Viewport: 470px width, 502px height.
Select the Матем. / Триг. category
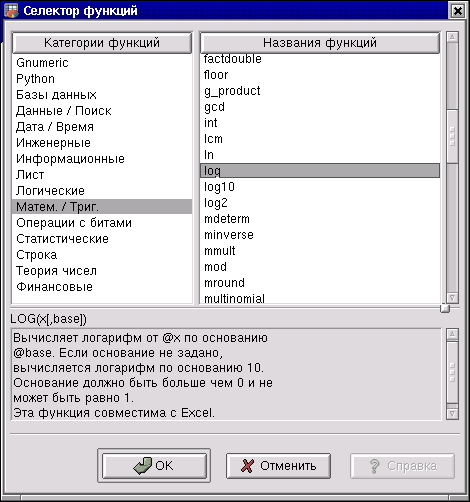tap(102, 207)
